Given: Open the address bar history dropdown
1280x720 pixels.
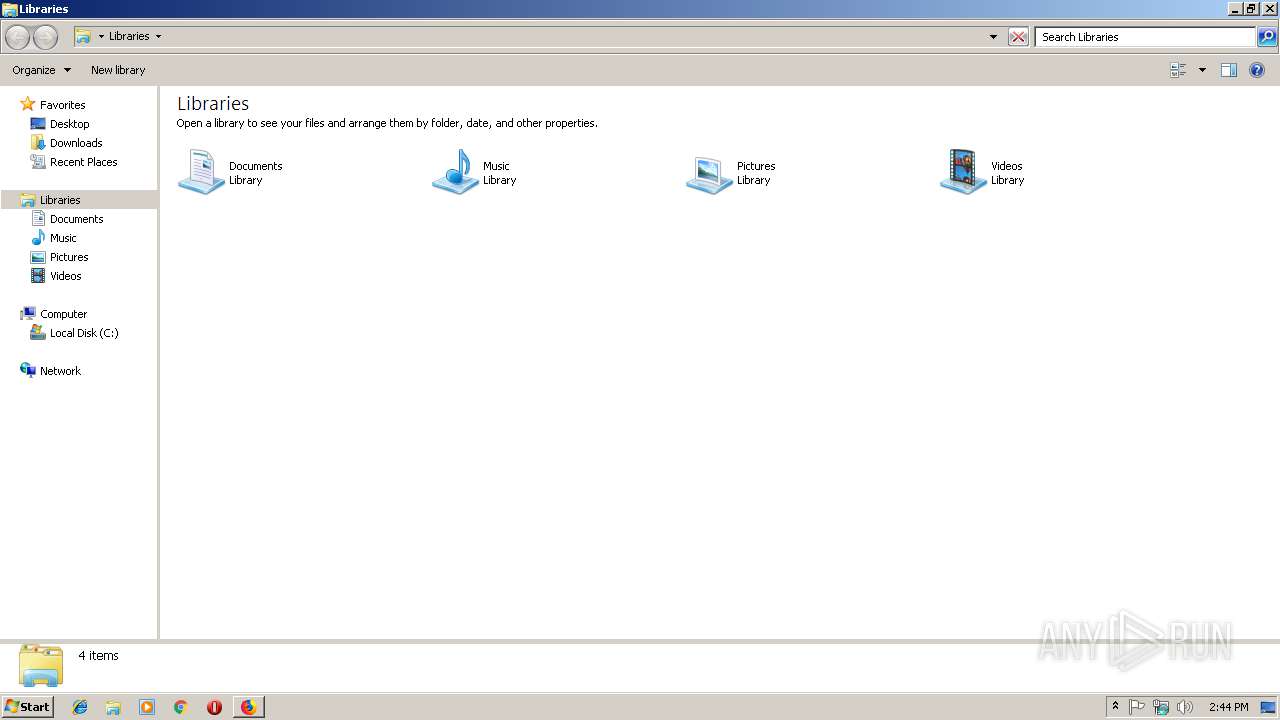Looking at the screenshot, I should tap(993, 37).
